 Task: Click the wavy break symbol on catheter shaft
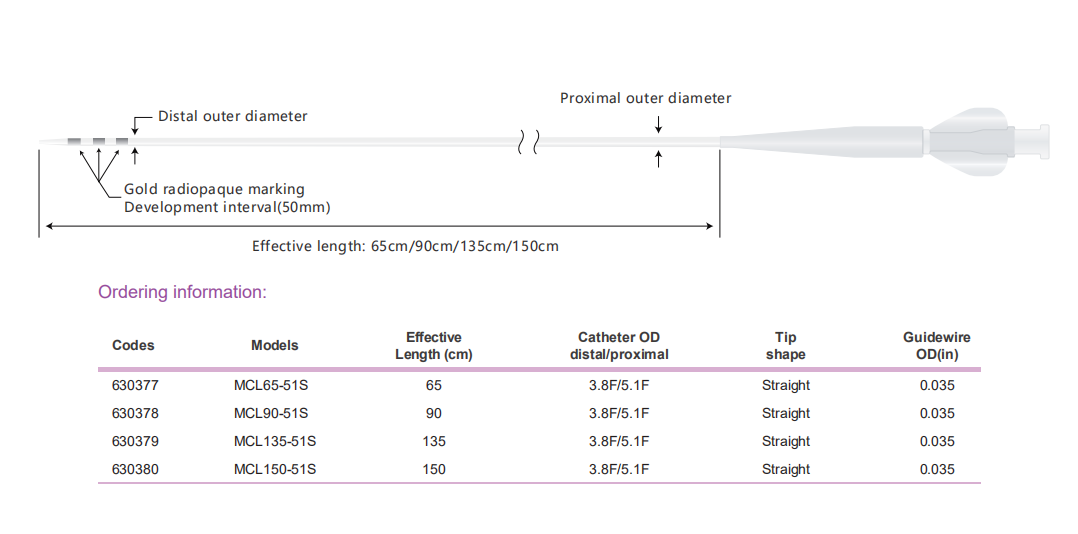[528, 142]
